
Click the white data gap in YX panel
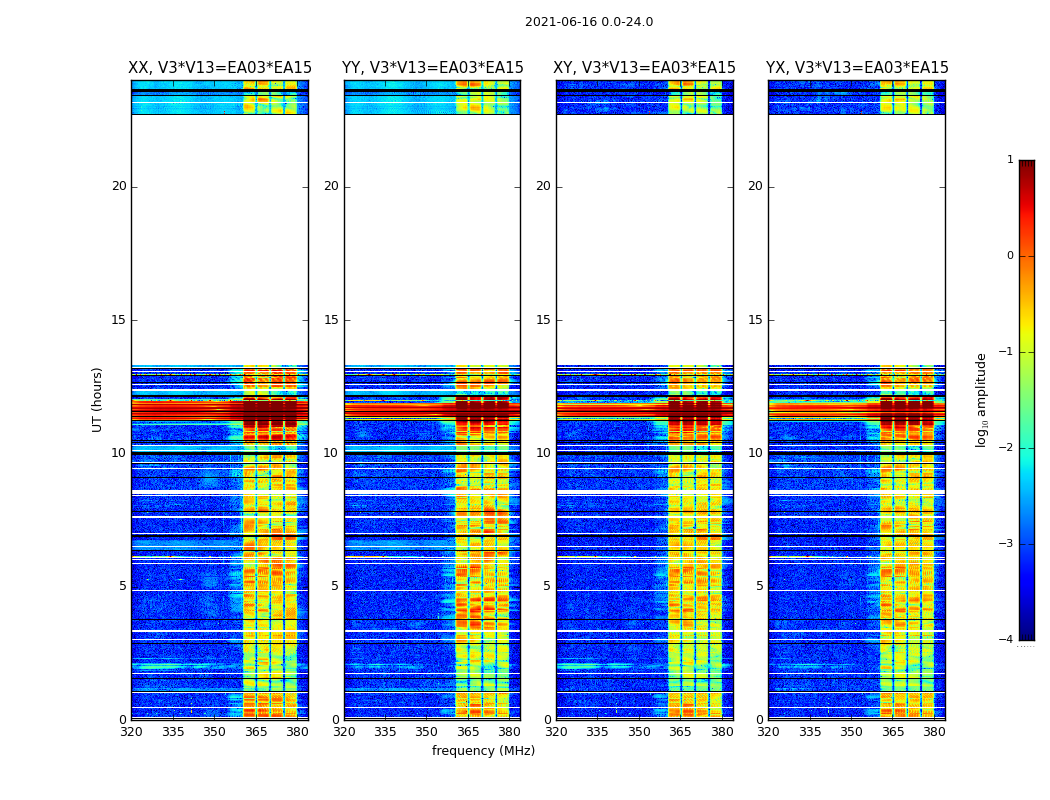pos(856,240)
